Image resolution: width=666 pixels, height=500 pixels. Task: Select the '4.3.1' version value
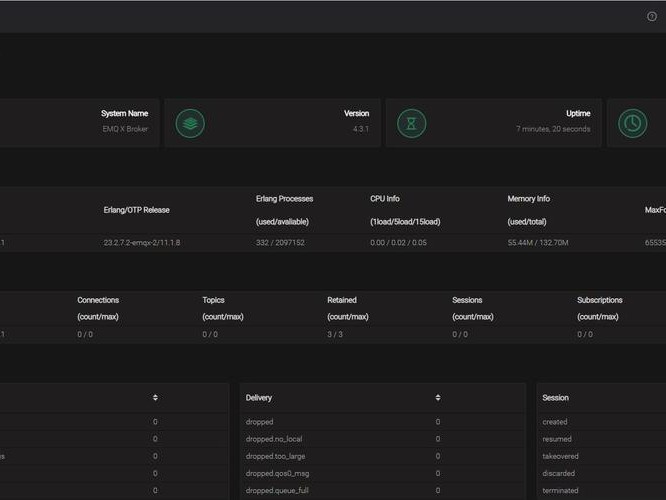361,129
